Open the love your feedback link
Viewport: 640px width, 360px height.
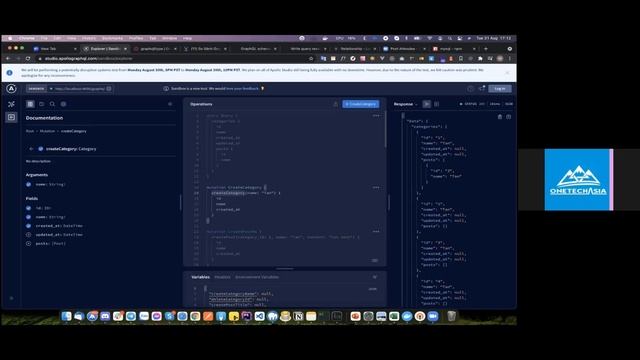pos(242,89)
